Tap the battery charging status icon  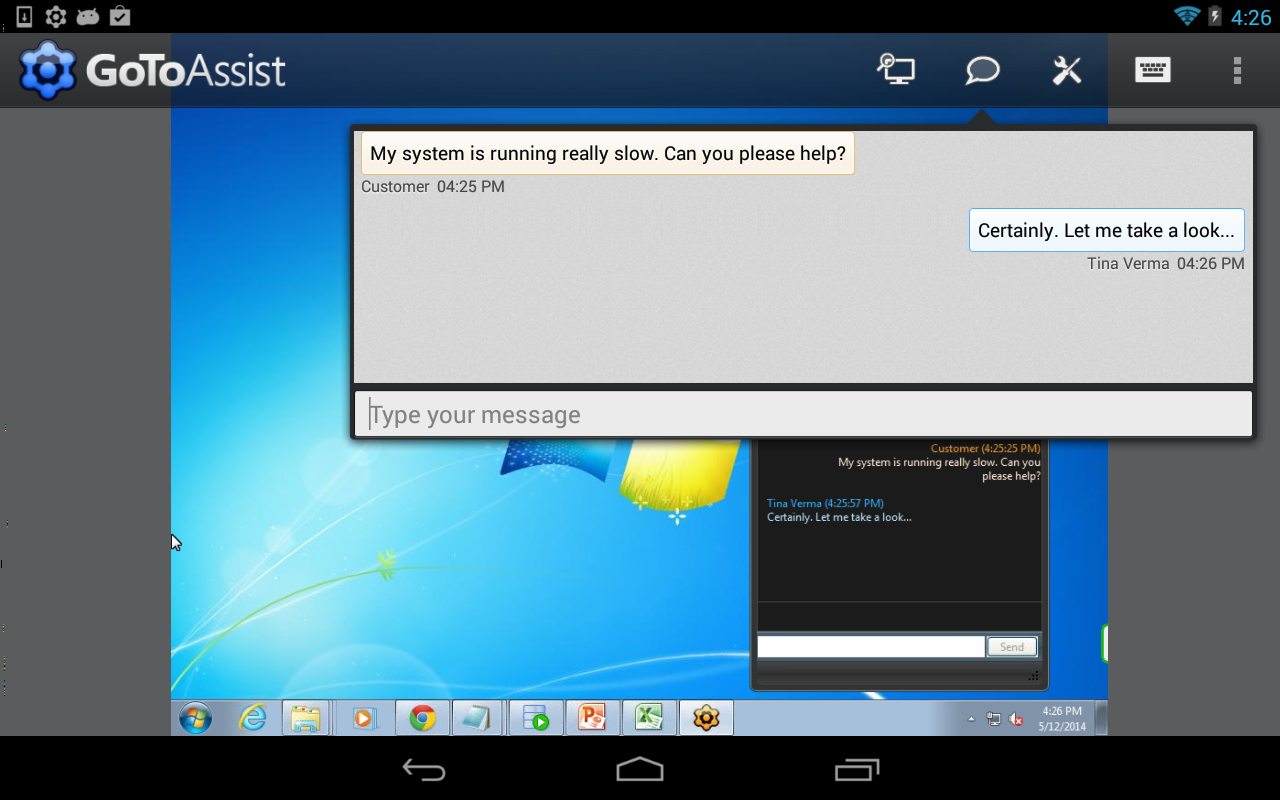pyautogui.click(x=1215, y=16)
